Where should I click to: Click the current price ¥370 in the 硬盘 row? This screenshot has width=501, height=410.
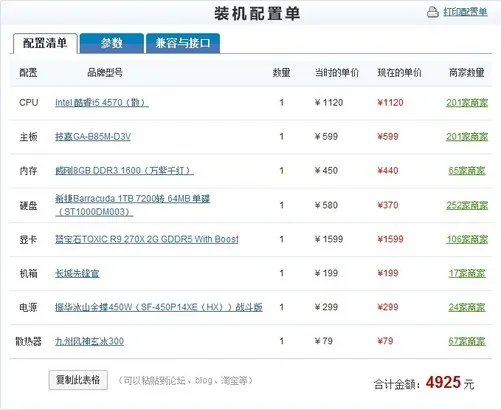[388, 205]
